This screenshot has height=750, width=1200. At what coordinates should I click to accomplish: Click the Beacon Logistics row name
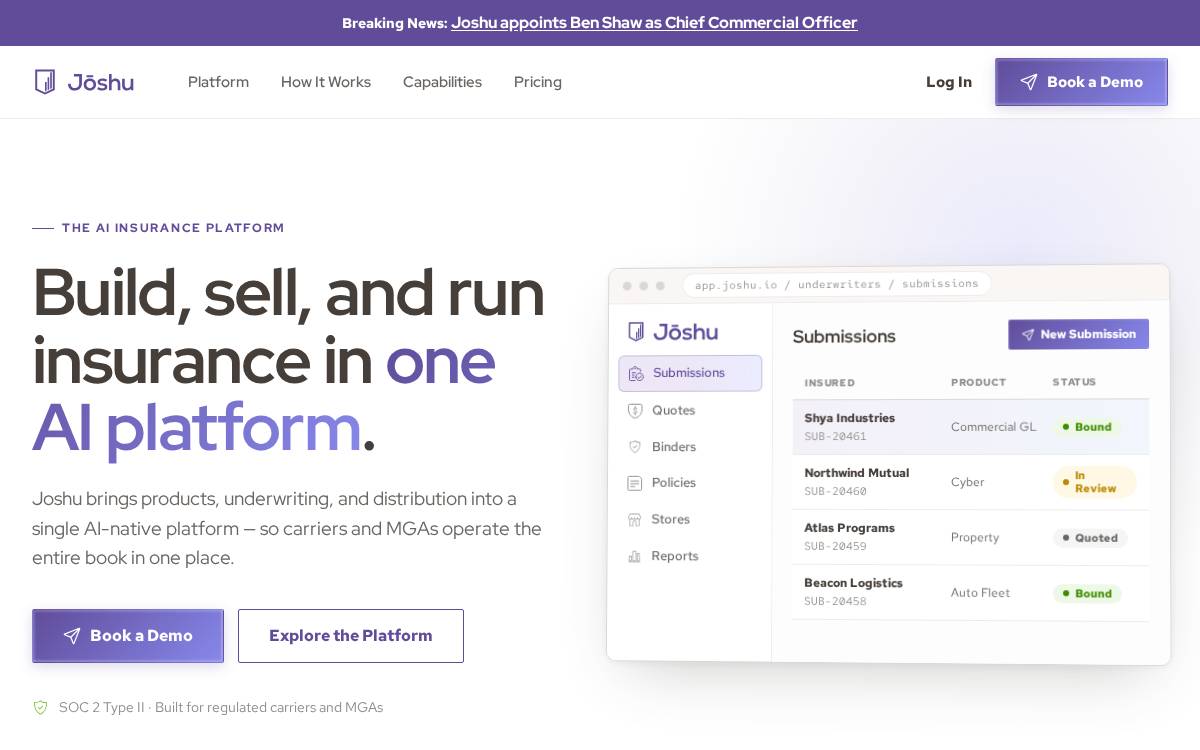[853, 583]
